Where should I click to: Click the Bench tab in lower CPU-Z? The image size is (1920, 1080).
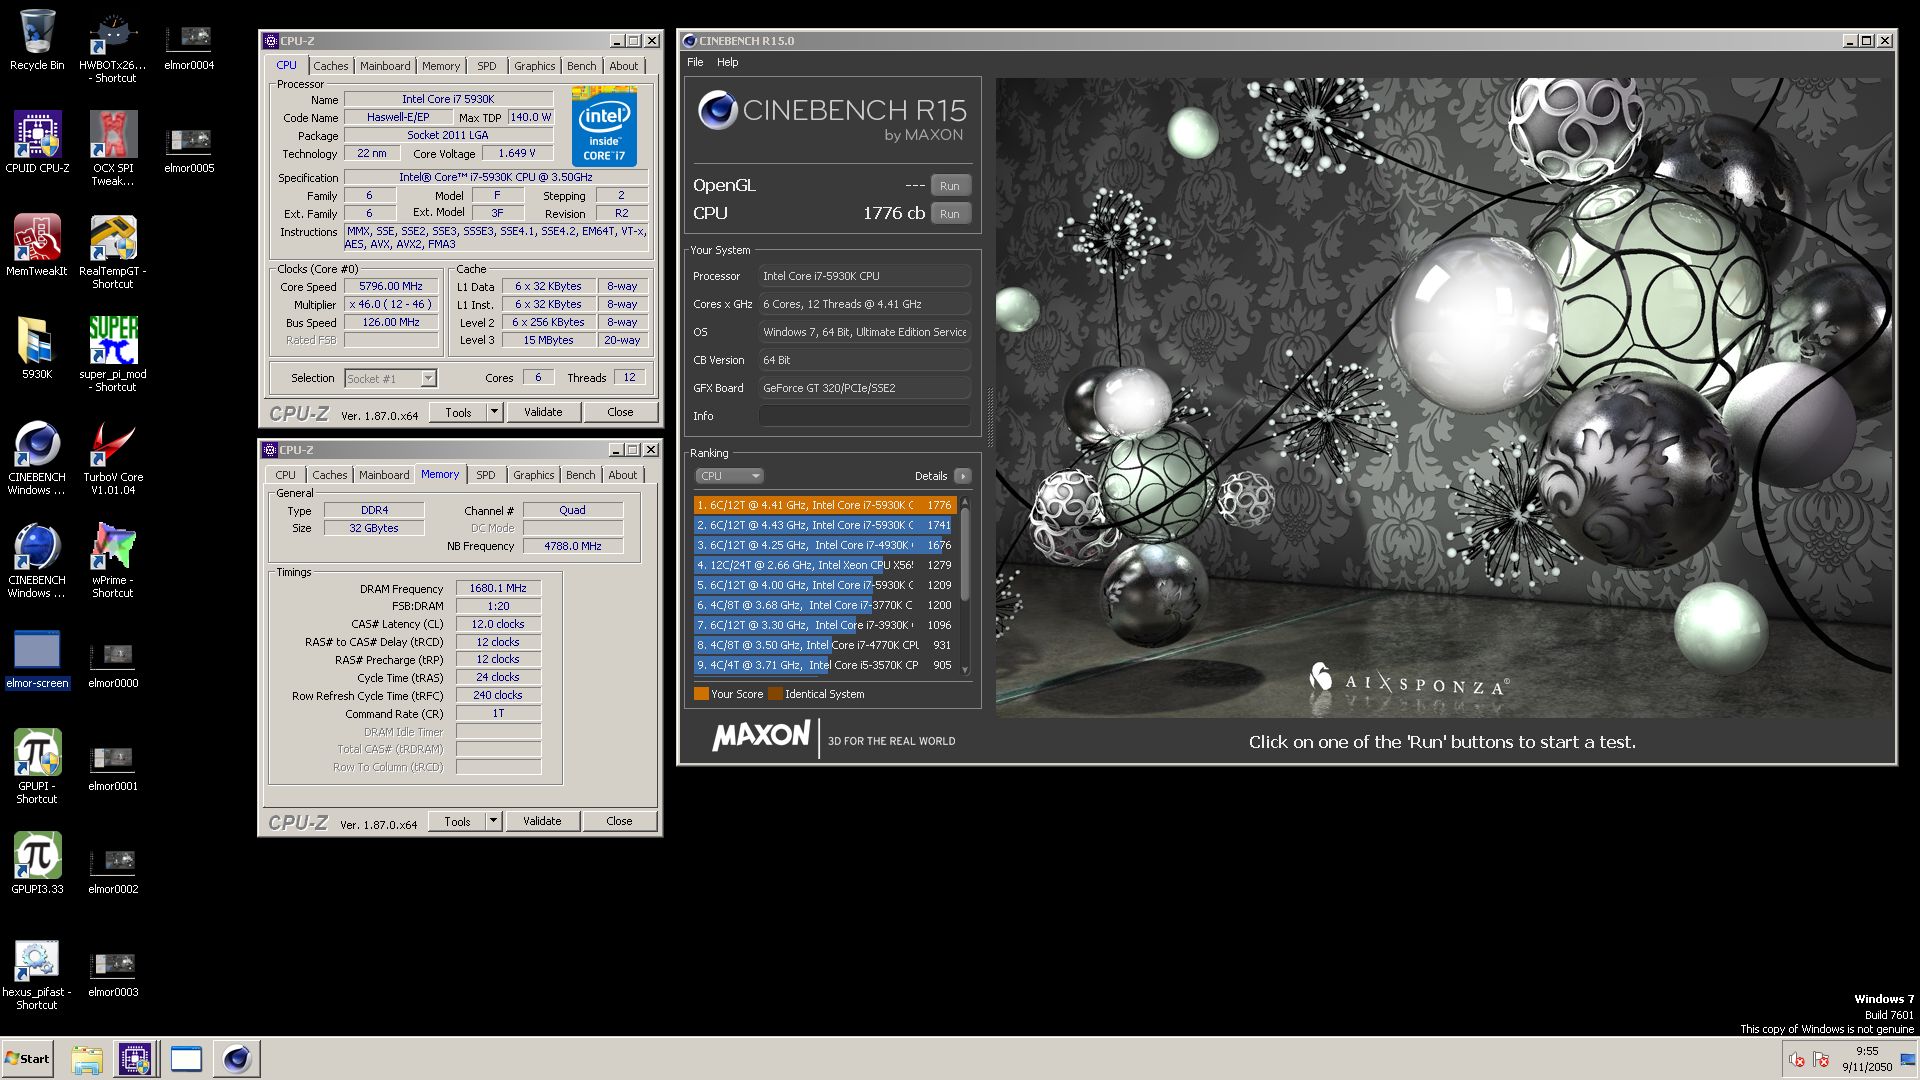[x=580, y=475]
